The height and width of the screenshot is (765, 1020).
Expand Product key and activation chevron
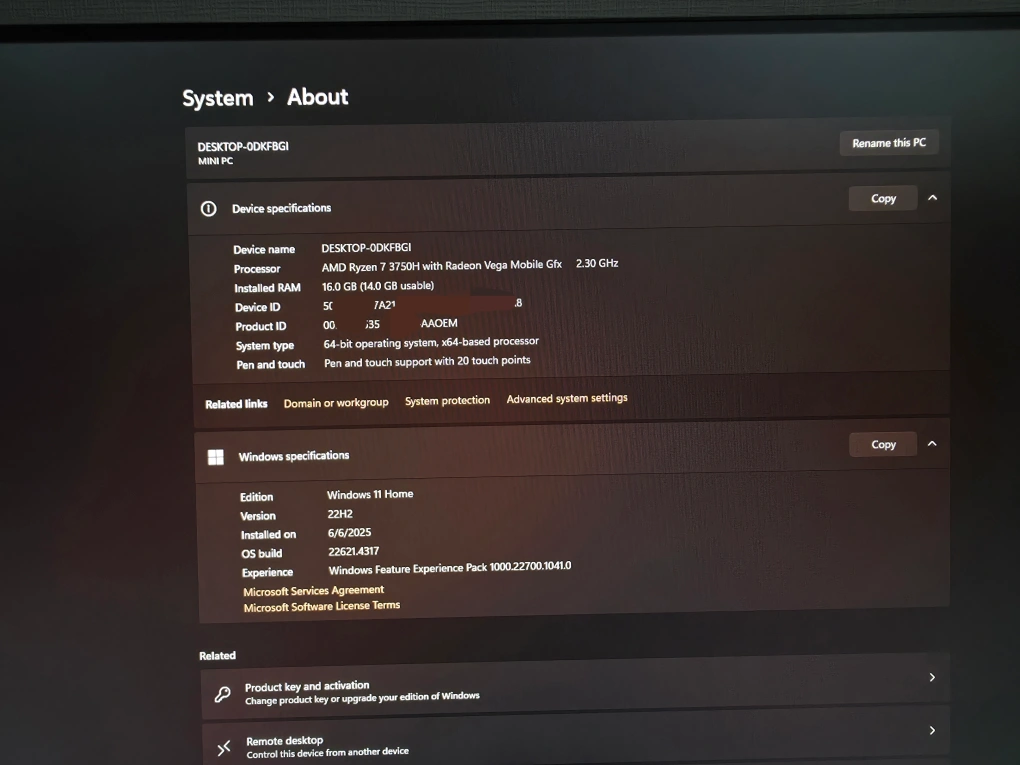[932, 677]
